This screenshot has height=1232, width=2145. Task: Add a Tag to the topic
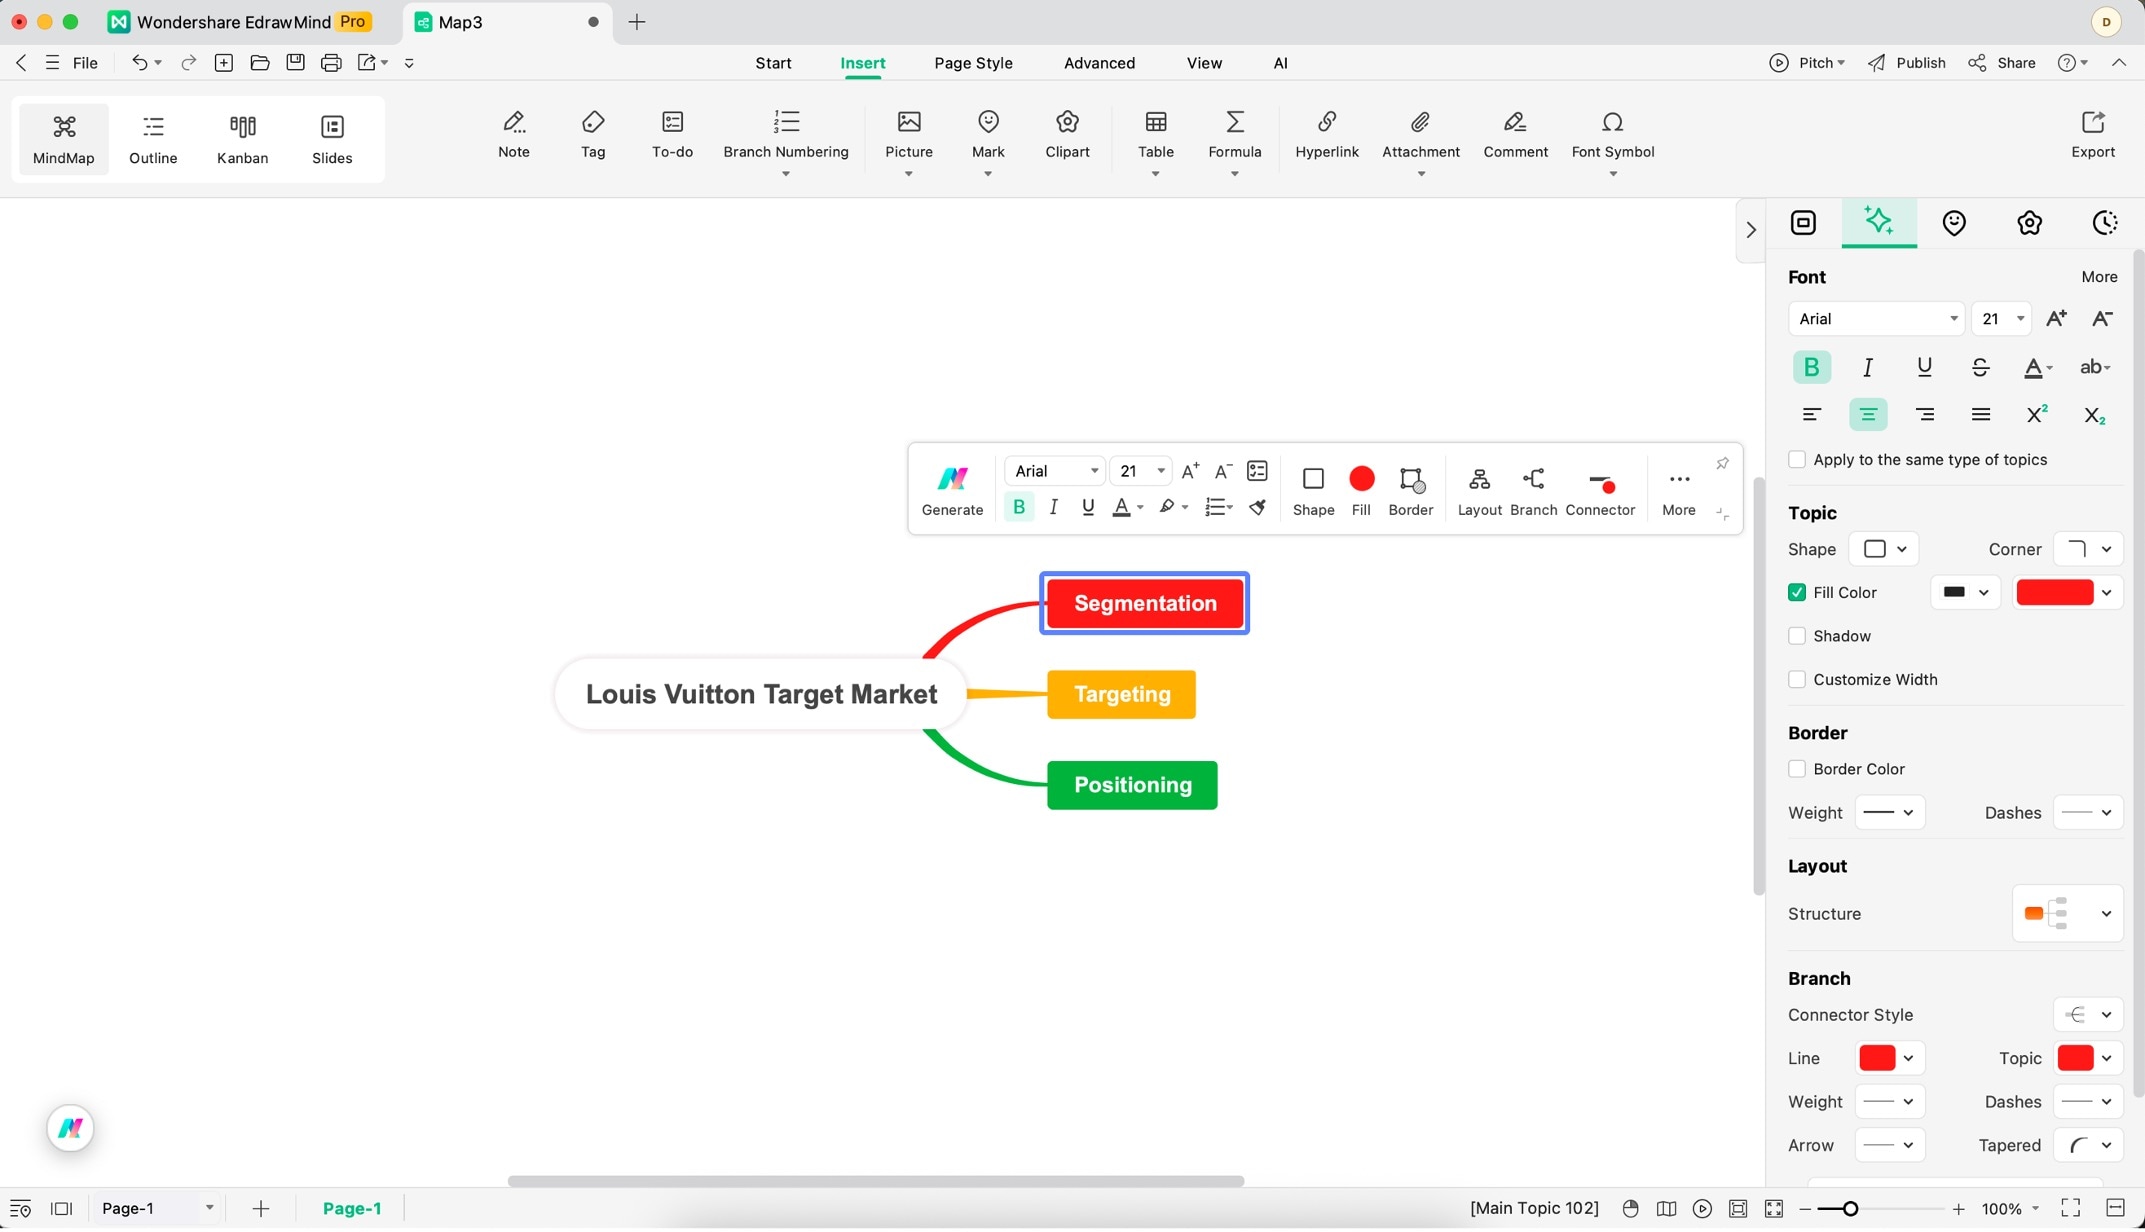tap(593, 134)
